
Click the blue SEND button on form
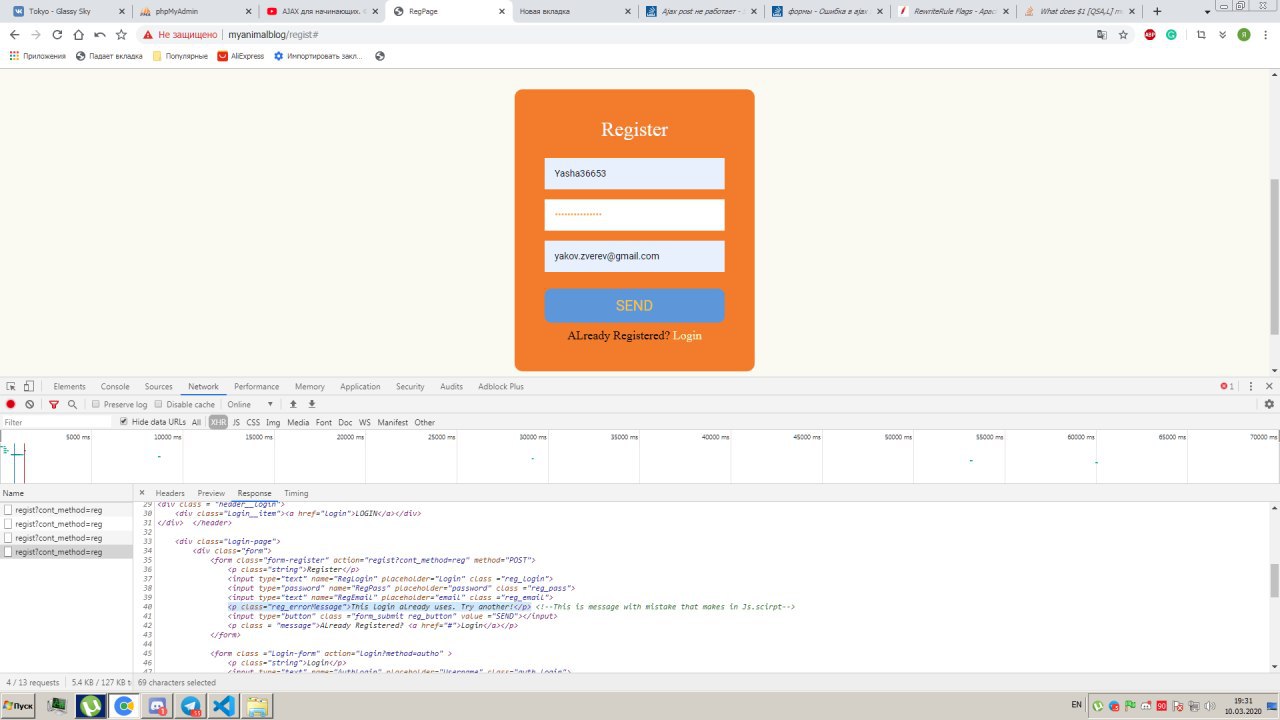click(634, 306)
